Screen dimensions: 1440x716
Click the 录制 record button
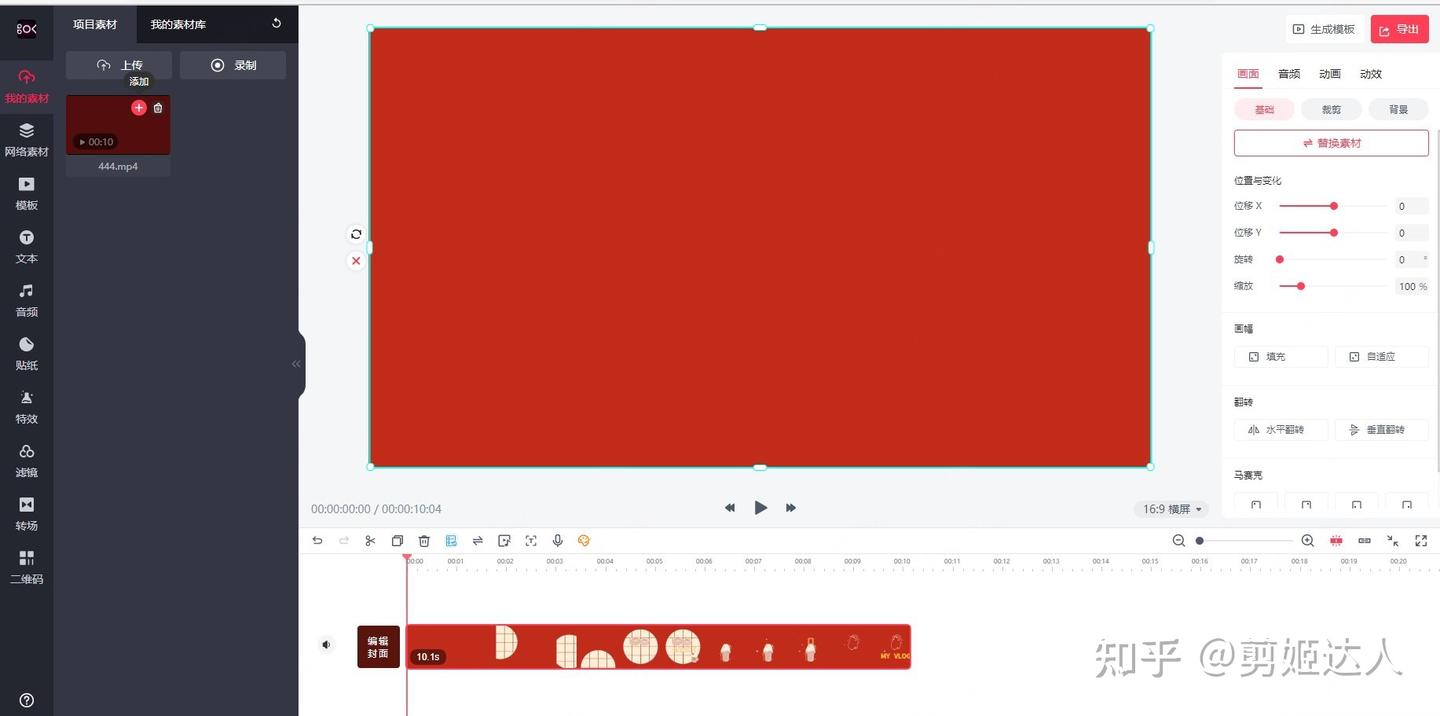[x=233, y=65]
